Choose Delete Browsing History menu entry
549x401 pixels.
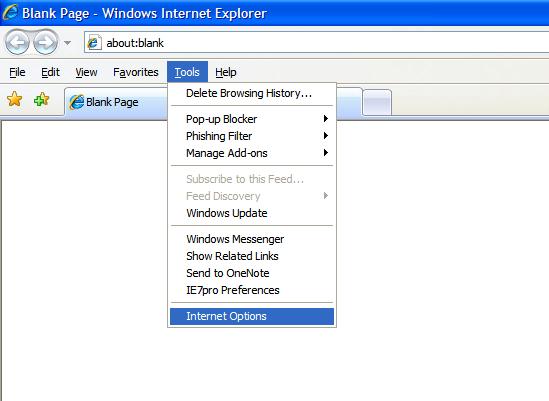(x=252, y=93)
